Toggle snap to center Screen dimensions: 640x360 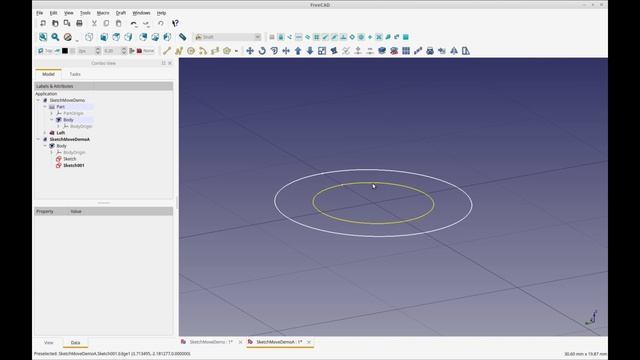[x=361, y=37]
